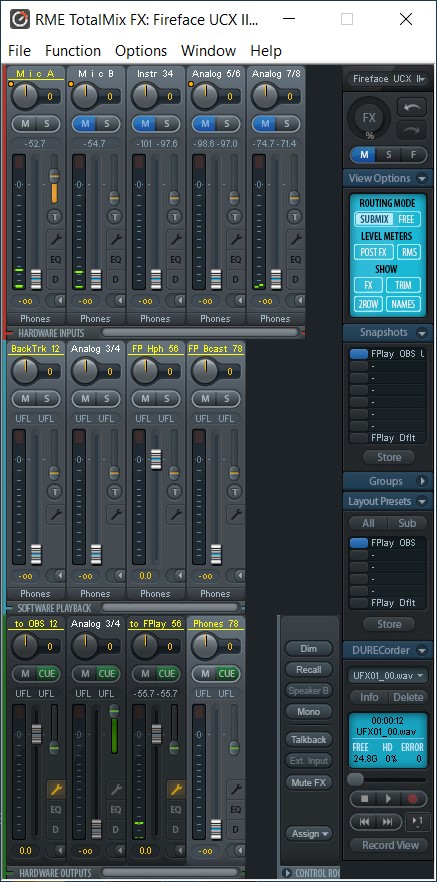
Task: Click the Talkback button
Action: pos(309,740)
